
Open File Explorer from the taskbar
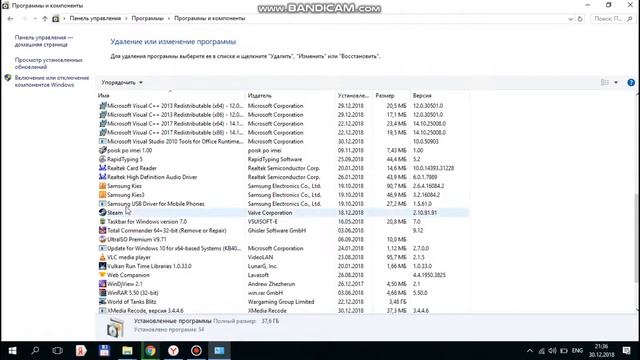(127, 351)
